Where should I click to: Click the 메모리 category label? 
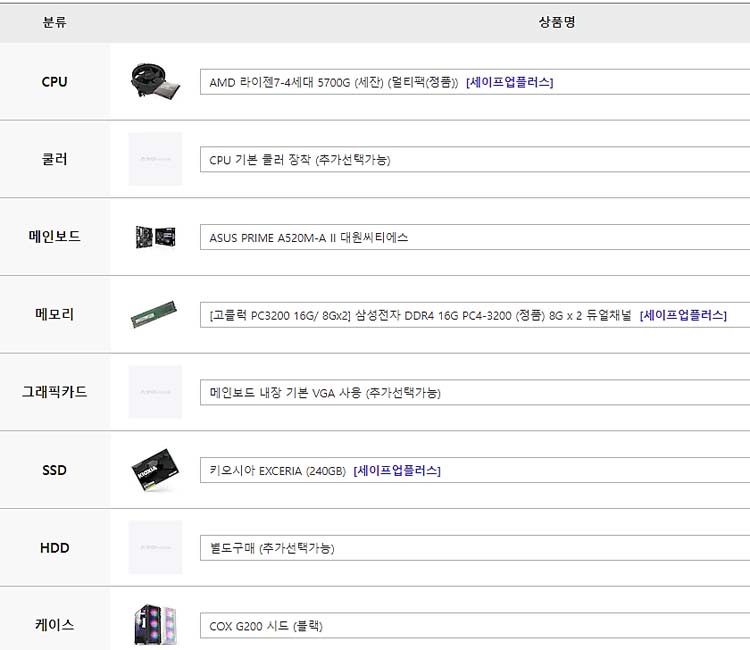coord(55,314)
